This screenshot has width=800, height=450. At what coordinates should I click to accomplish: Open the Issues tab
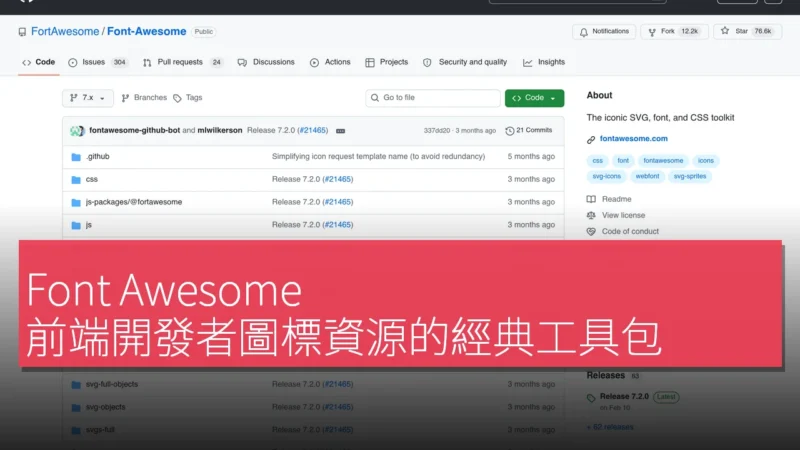pyautogui.click(x=97, y=62)
